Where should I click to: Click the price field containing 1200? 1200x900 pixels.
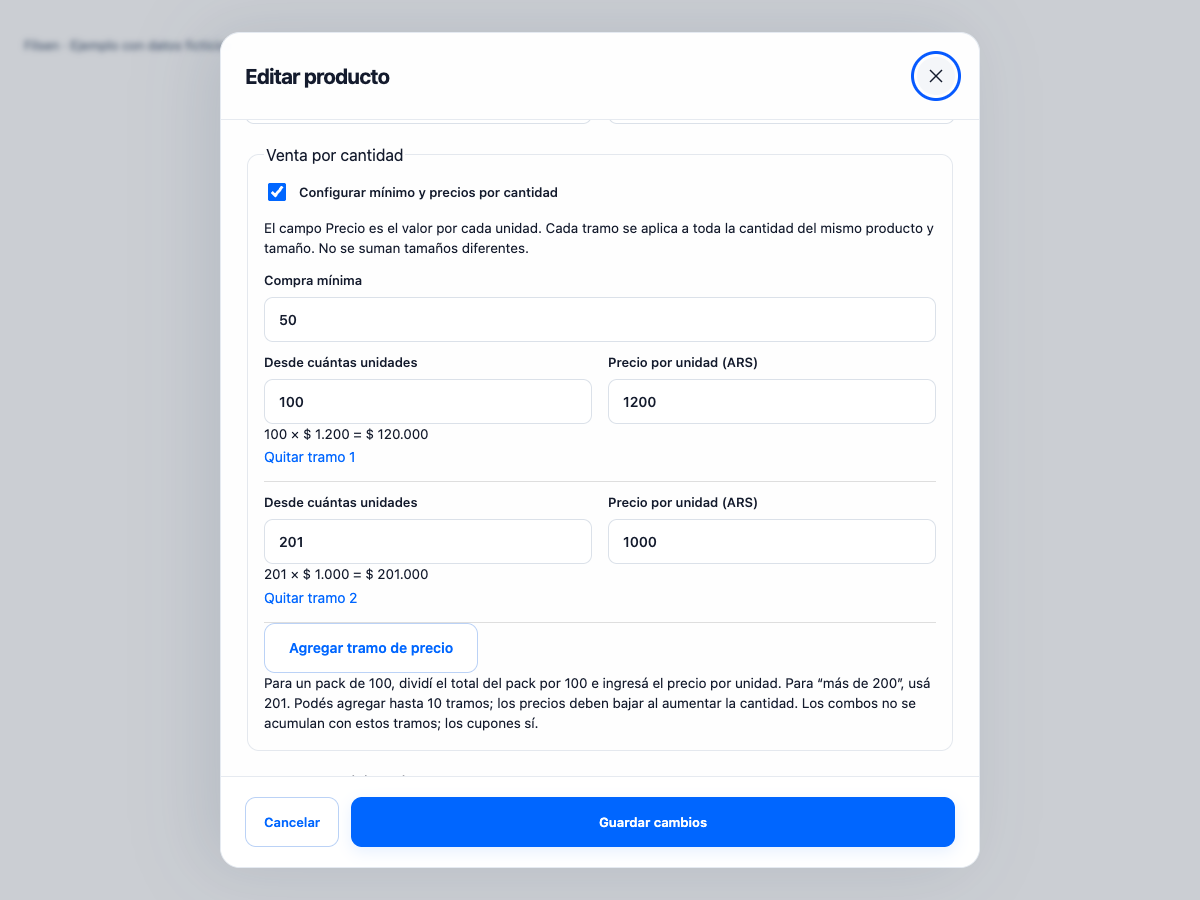tap(772, 401)
